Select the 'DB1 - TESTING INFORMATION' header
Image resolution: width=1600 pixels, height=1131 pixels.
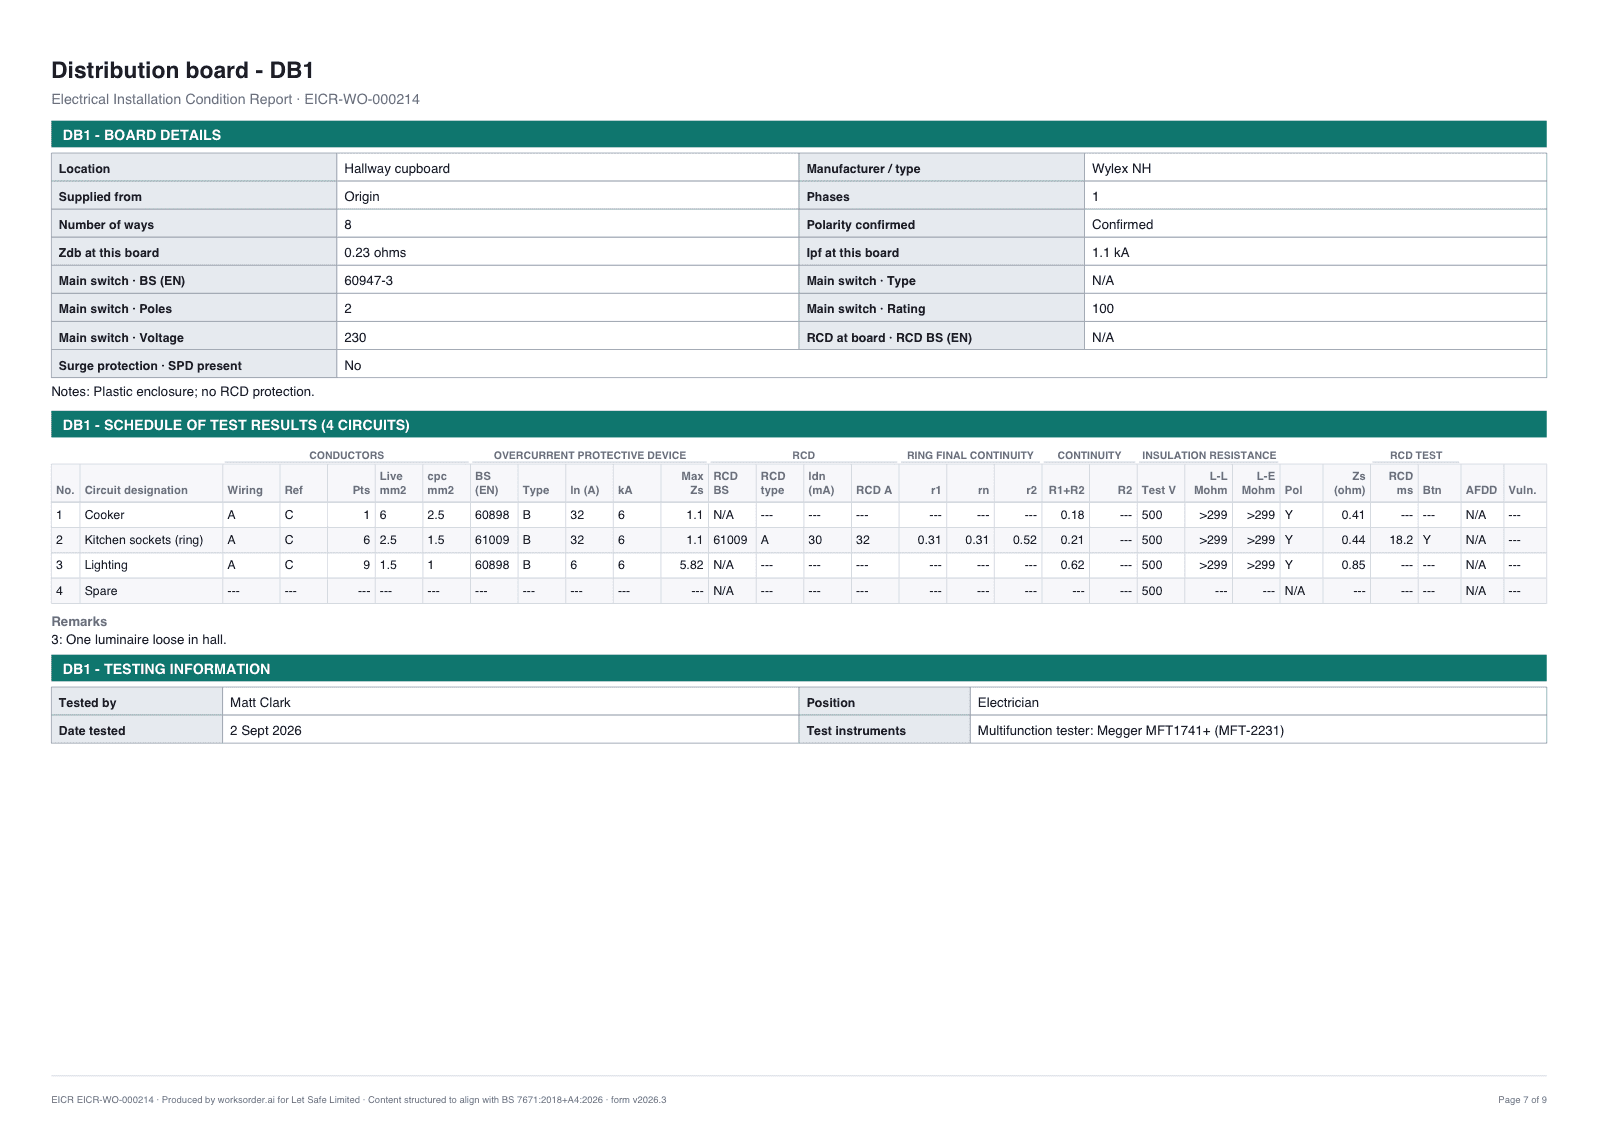[x=799, y=668]
